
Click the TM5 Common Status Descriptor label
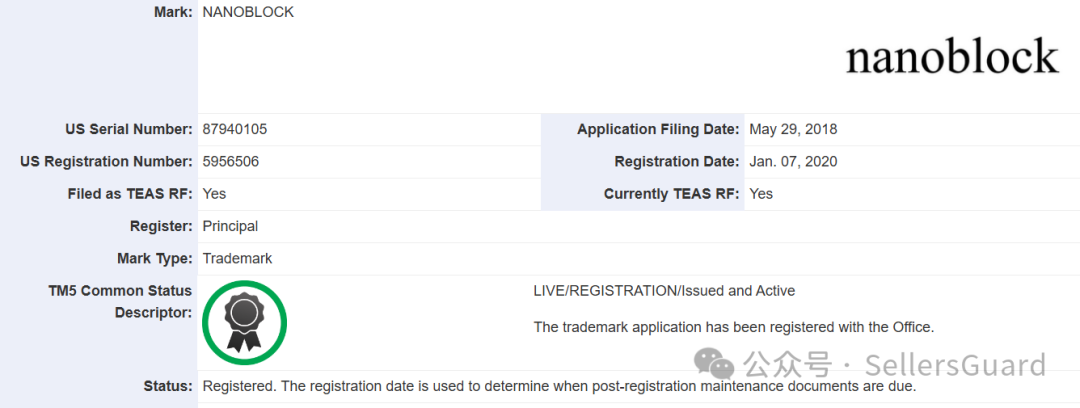click(120, 301)
